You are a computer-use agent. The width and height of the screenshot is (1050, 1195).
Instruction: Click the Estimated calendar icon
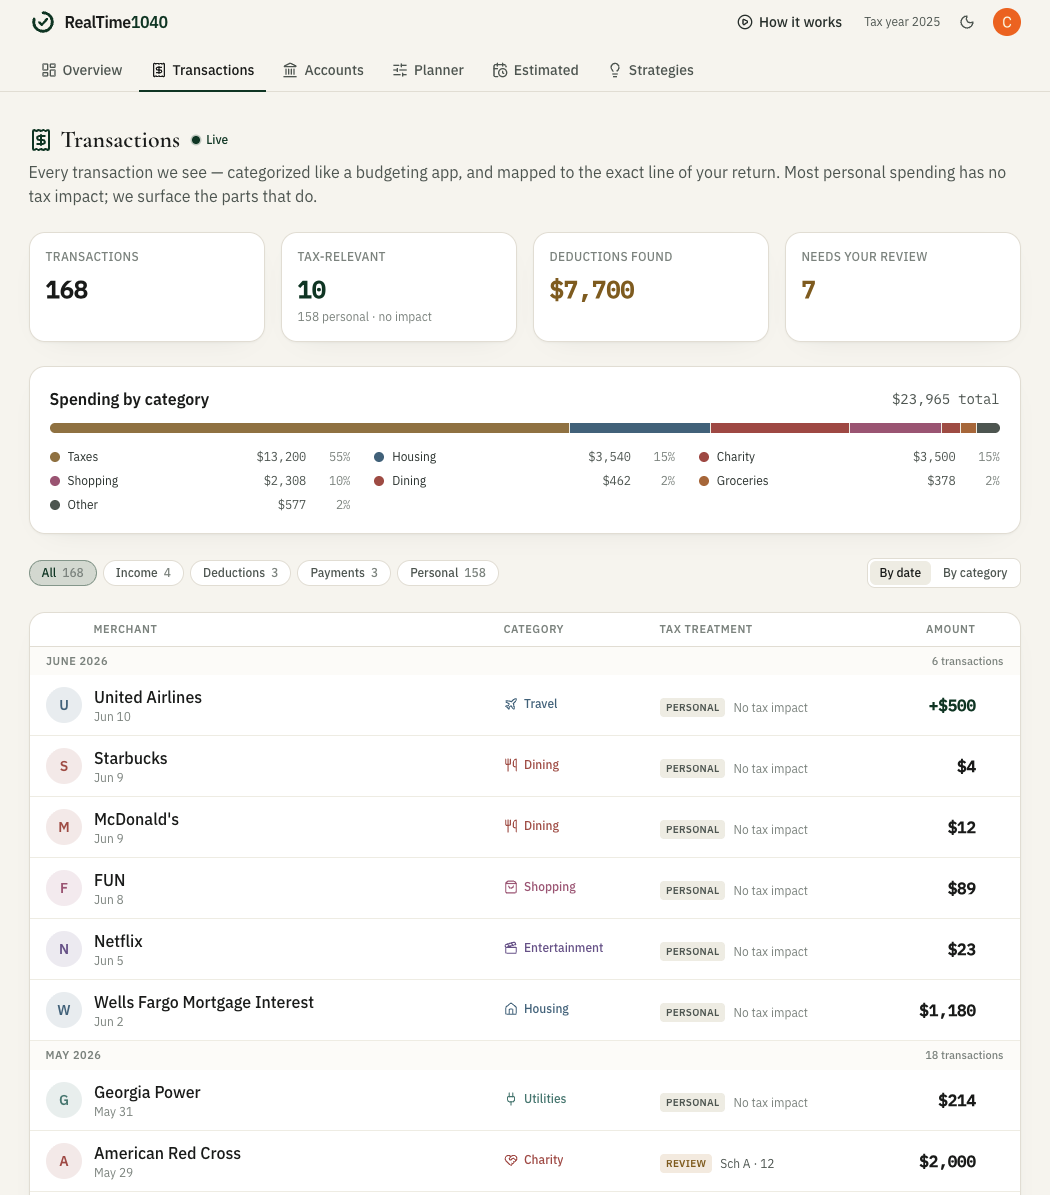[x=500, y=70]
